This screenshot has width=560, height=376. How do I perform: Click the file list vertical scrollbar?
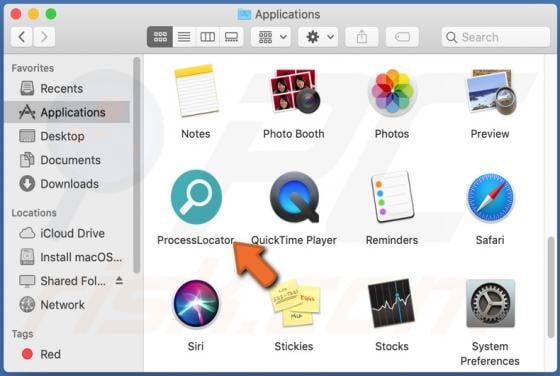(x=551, y=287)
